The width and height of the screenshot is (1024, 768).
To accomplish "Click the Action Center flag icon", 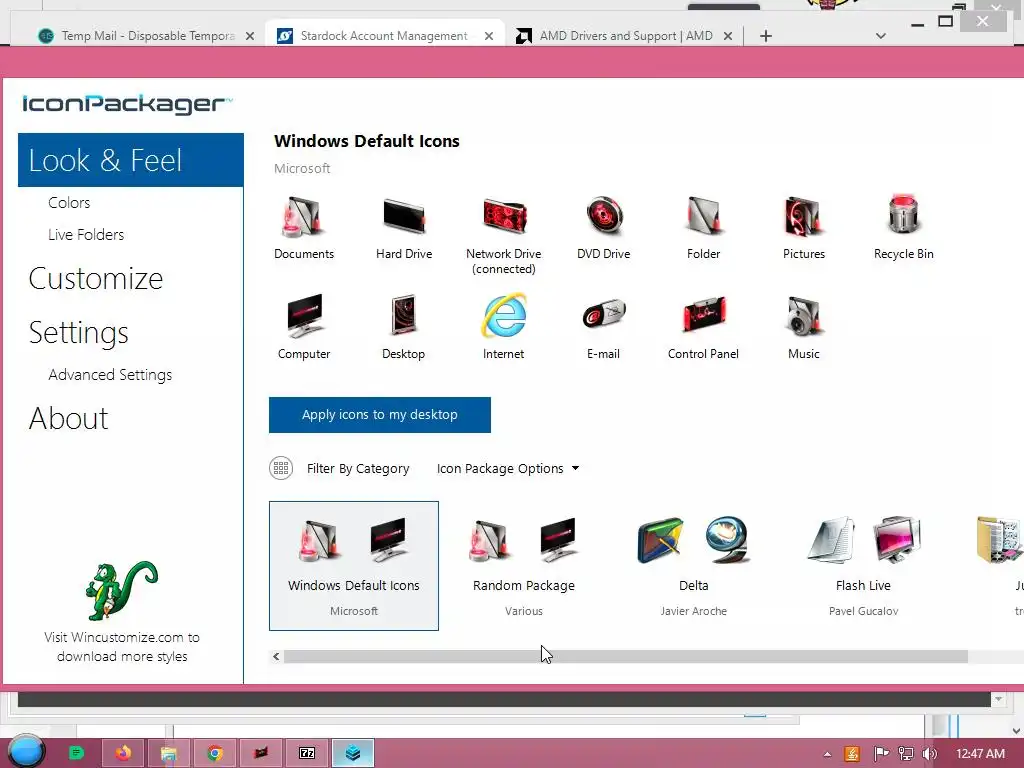I will 881,754.
